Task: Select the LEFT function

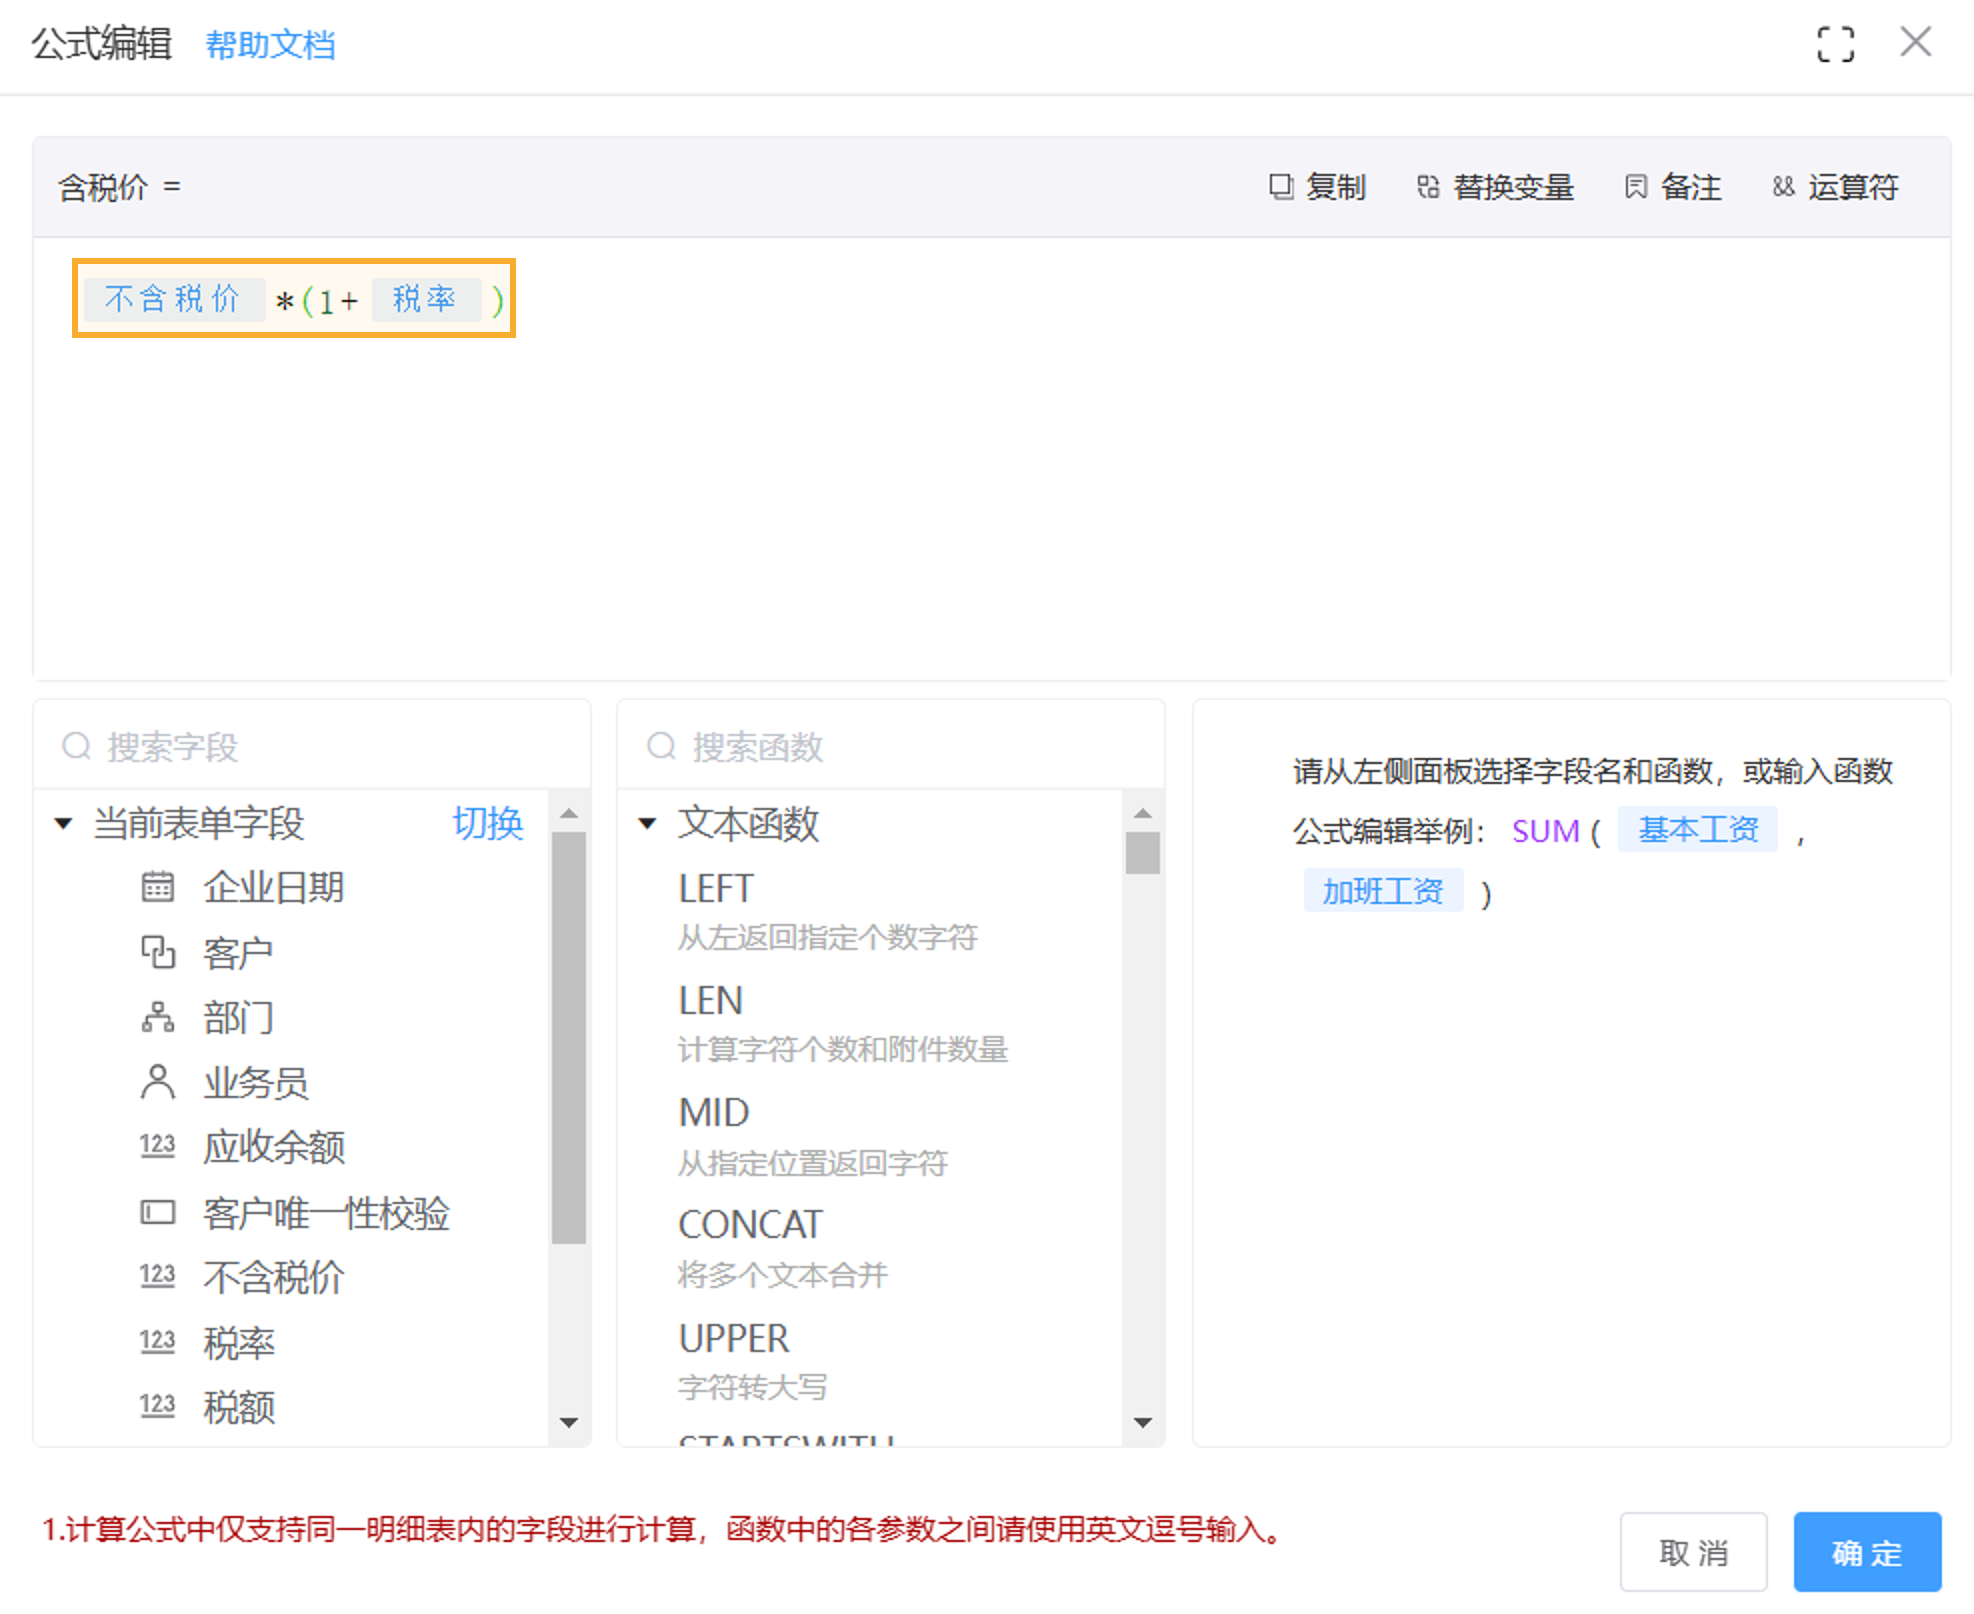Action: 715,888
